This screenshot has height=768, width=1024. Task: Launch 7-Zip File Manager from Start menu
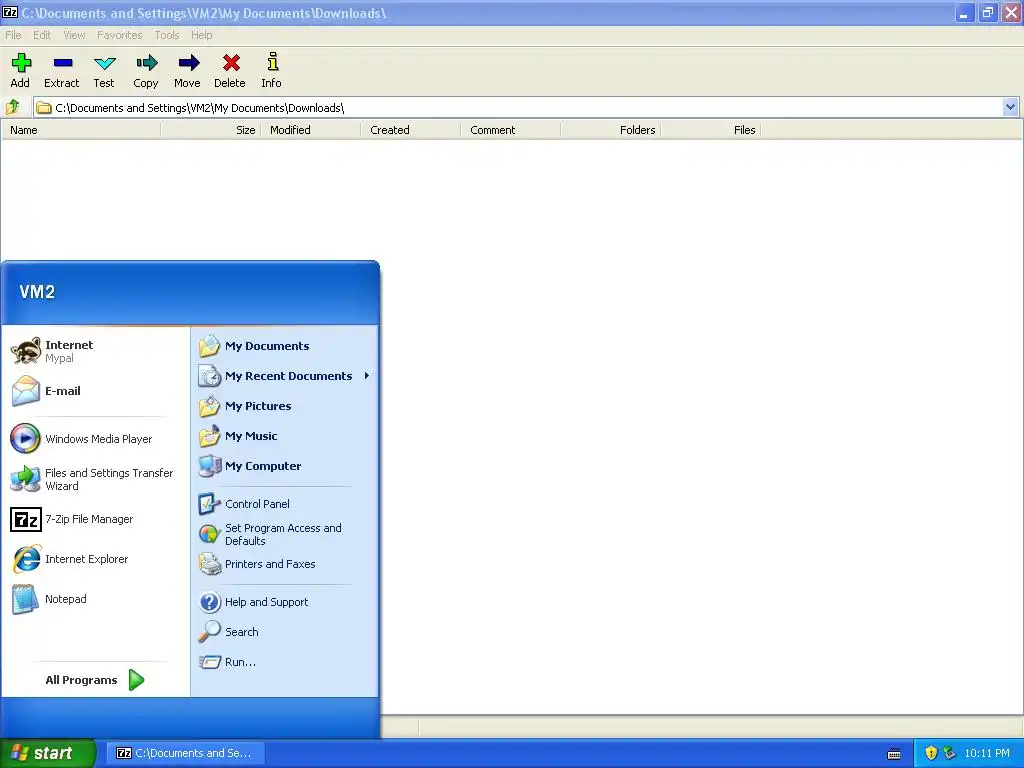(x=72, y=519)
